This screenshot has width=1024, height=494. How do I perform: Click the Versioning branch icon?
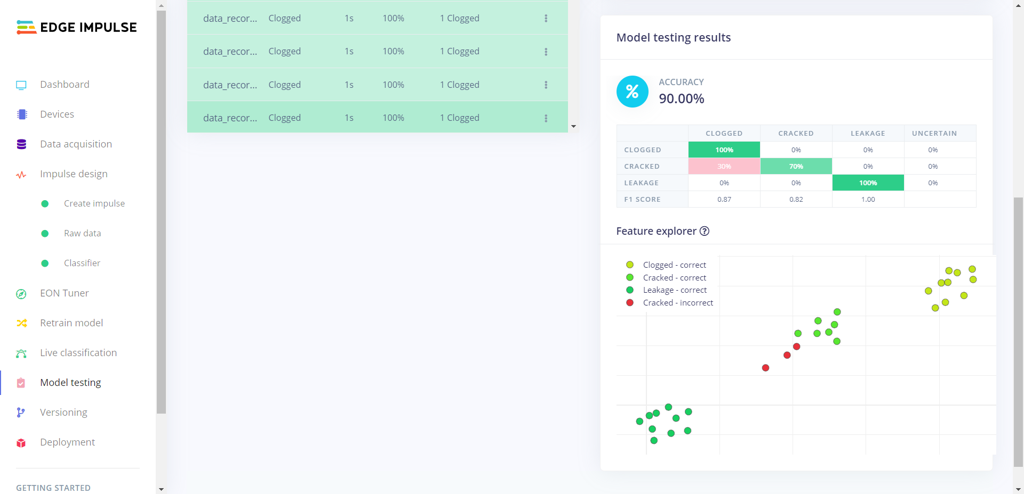21,413
